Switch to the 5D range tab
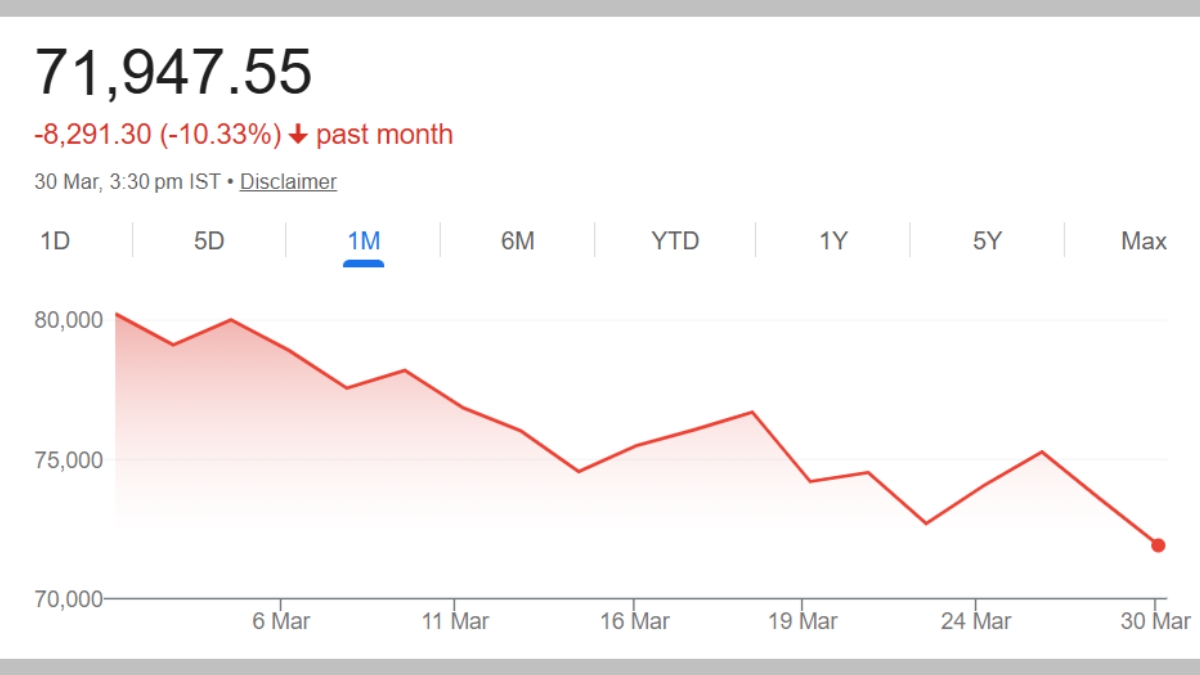1200x675 pixels. pyautogui.click(x=209, y=241)
